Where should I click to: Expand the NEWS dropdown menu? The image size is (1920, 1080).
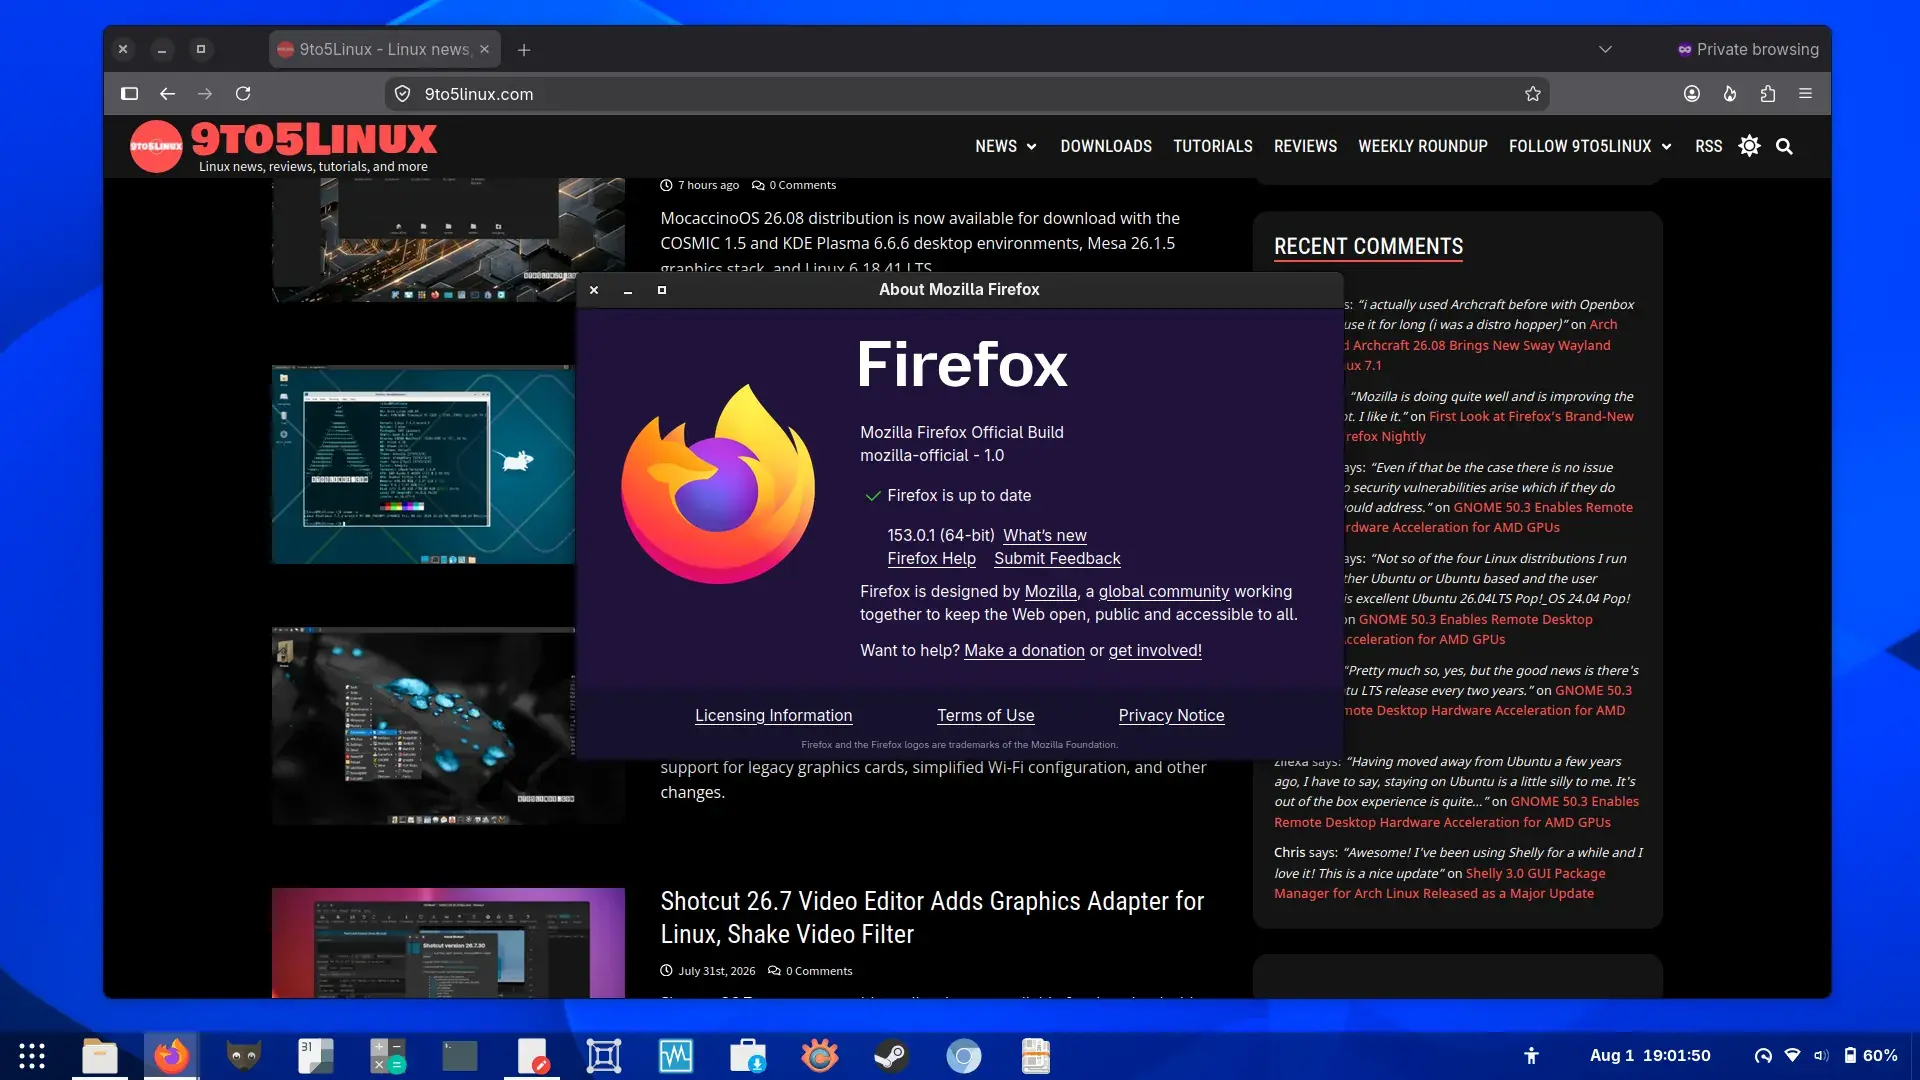(1006, 146)
